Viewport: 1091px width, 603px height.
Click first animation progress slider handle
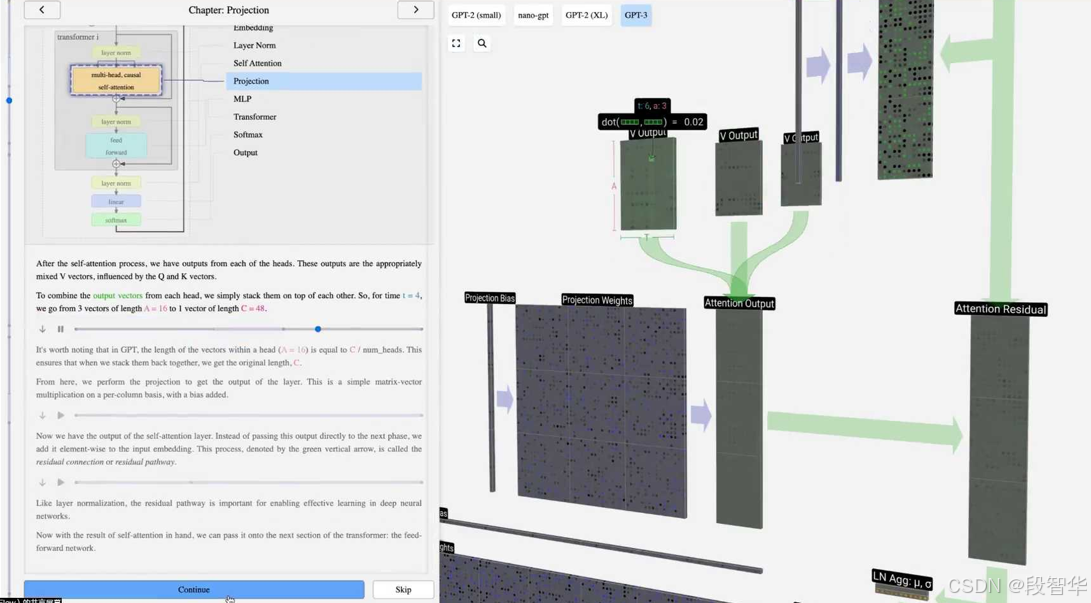coord(318,329)
